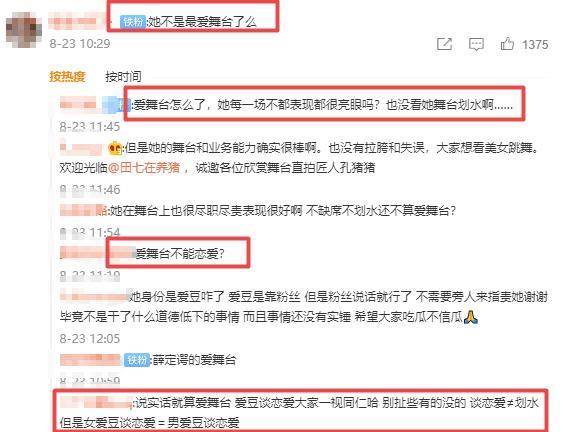Click the 铁粉 badge beside 薛定谔的爱舞台
The height and width of the screenshot is (432, 563).
coord(137,360)
